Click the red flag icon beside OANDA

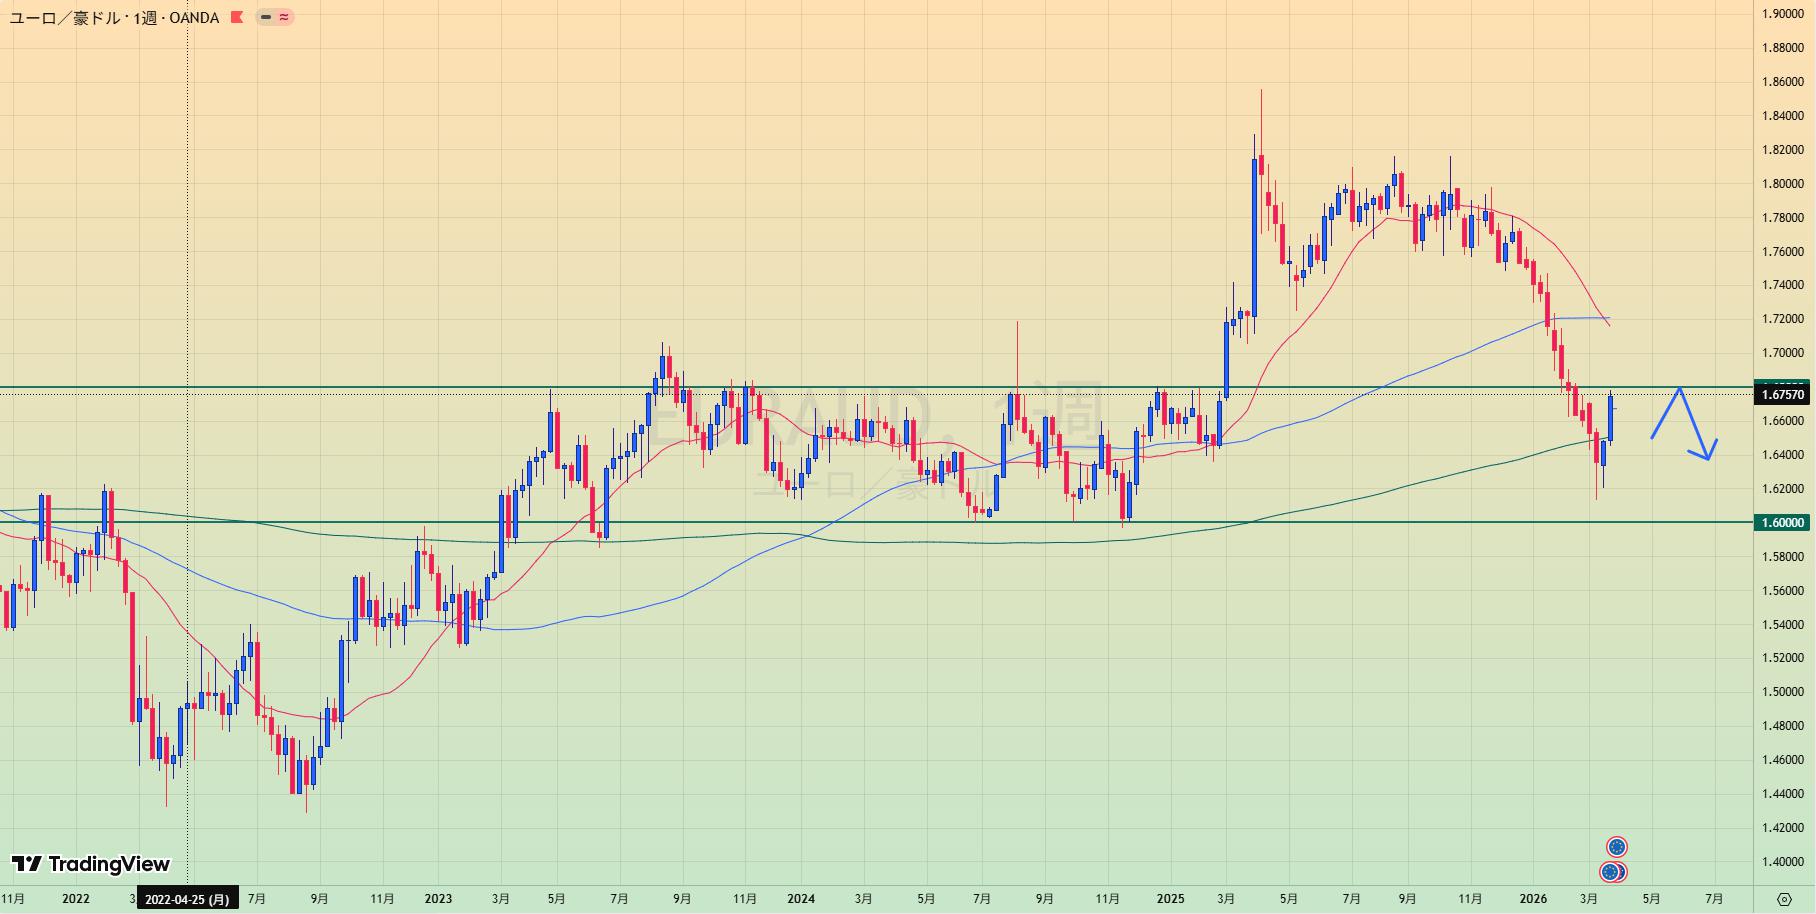pyautogui.click(x=237, y=17)
